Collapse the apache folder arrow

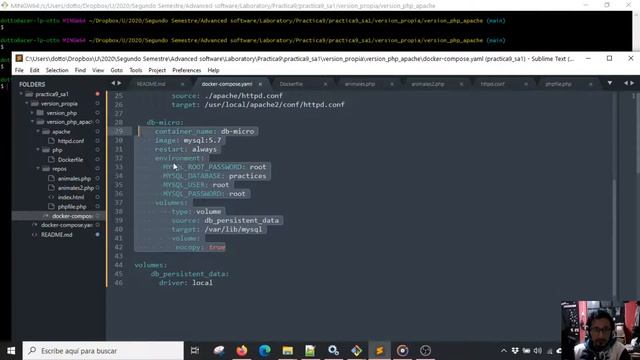[x=38, y=131]
